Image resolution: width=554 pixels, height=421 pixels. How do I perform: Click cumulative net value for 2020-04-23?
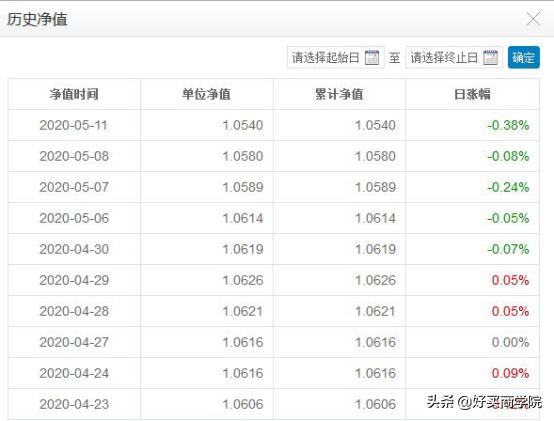click(x=375, y=404)
